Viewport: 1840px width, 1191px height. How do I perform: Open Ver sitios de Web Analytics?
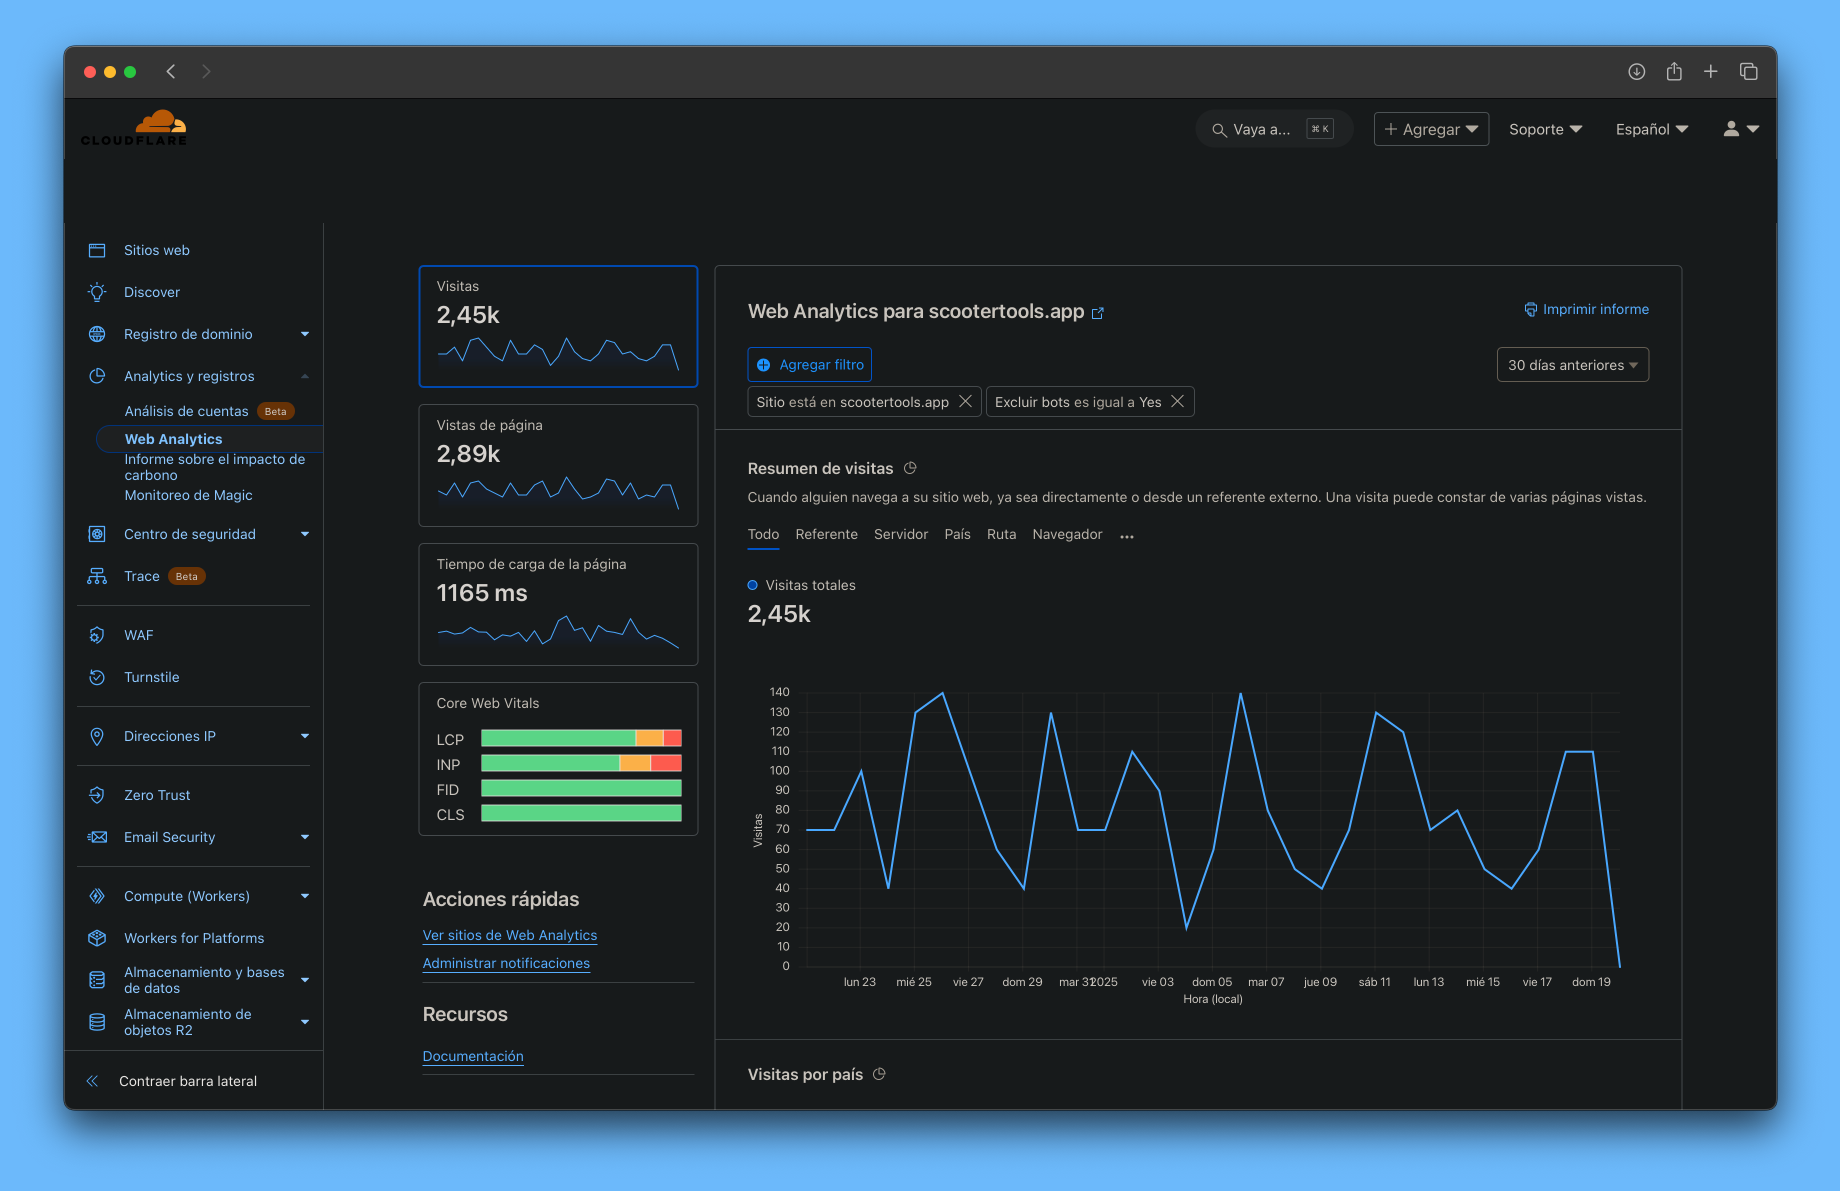tap(509, 935)
